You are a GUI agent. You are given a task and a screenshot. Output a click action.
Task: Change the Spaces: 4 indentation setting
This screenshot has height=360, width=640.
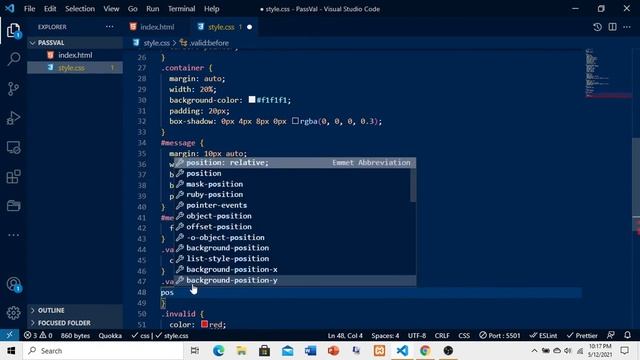click(x=385, y=336)
